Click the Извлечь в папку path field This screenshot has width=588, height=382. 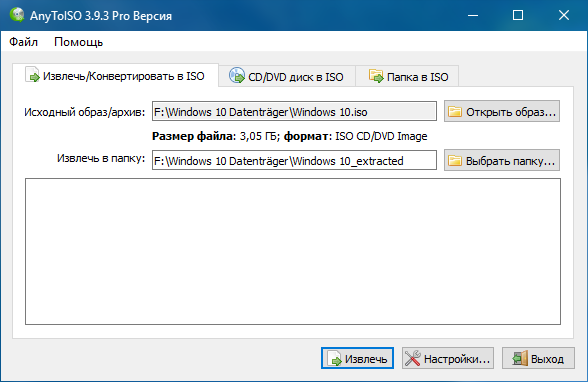pos(294,160)
